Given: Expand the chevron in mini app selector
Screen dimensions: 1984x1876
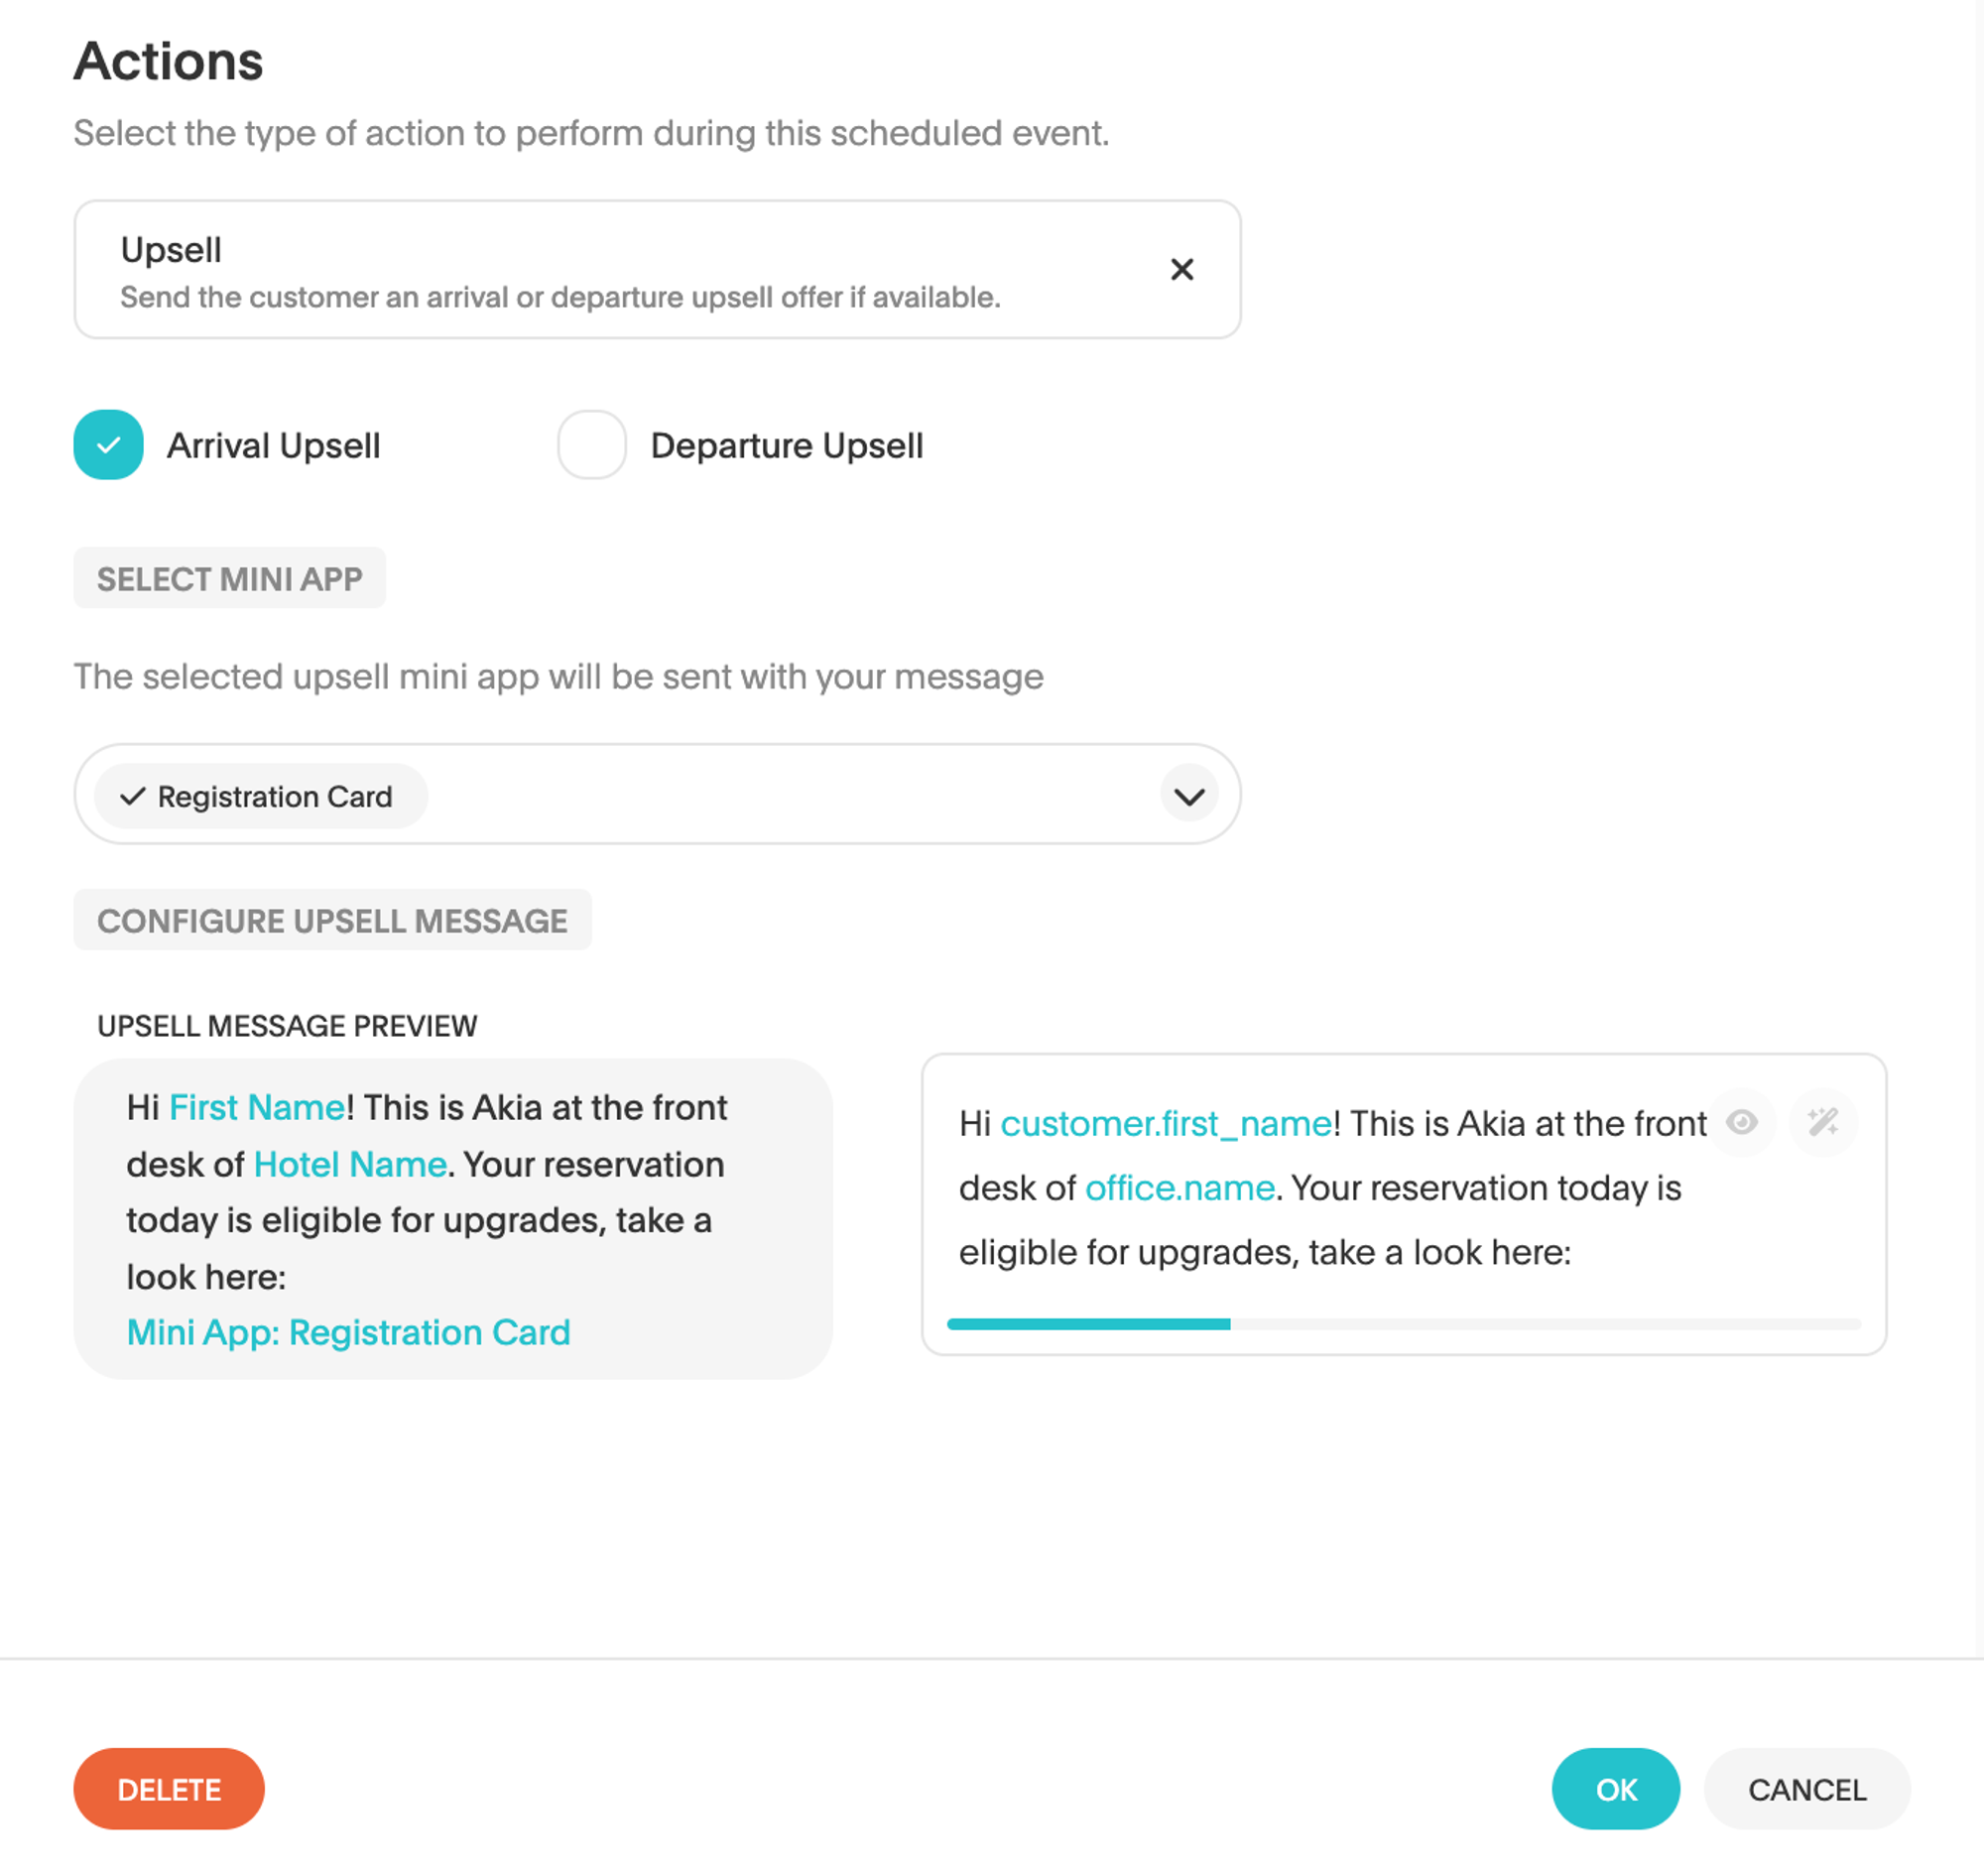Looking at the screenshot, I should click(1188, 796).
